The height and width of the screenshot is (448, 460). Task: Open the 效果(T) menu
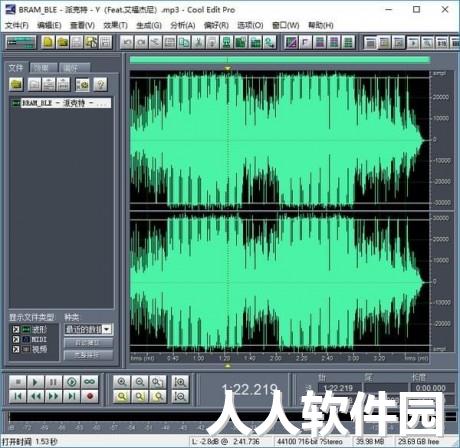point(115,25)
